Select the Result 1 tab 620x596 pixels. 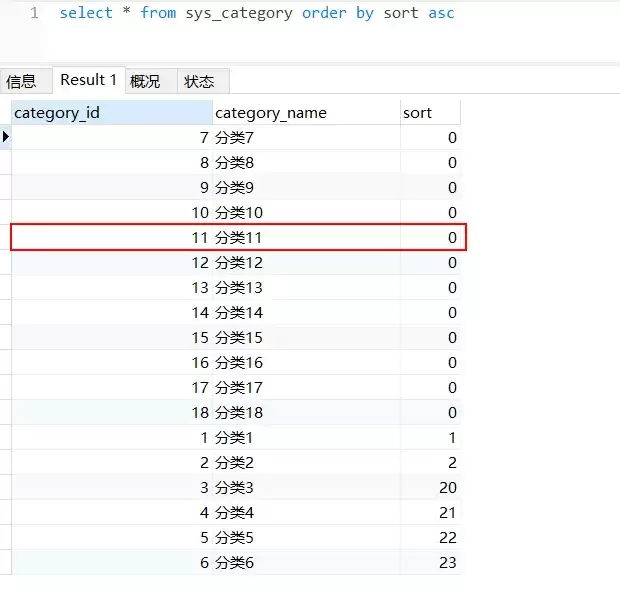89,80
